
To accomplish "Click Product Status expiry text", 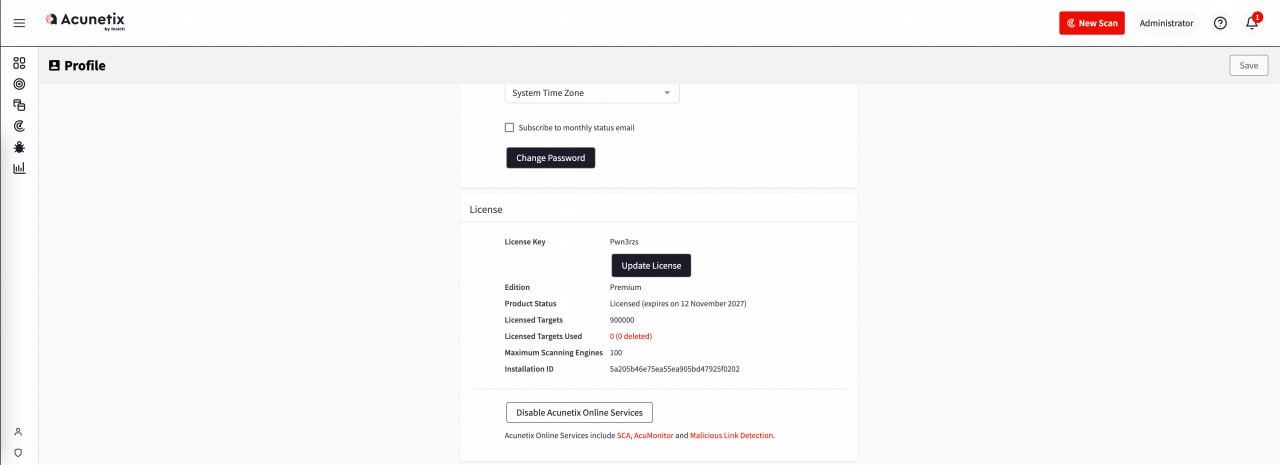I will coord(678,303).
